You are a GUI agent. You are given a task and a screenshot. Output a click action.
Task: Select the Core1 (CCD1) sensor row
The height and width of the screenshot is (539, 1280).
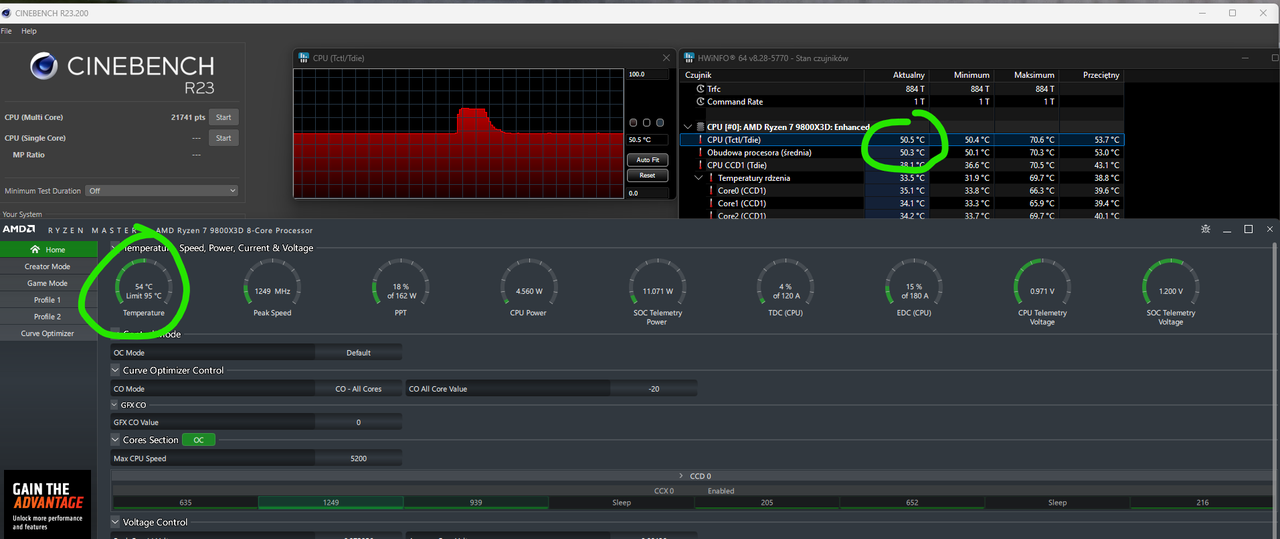[x=902, y=203]
